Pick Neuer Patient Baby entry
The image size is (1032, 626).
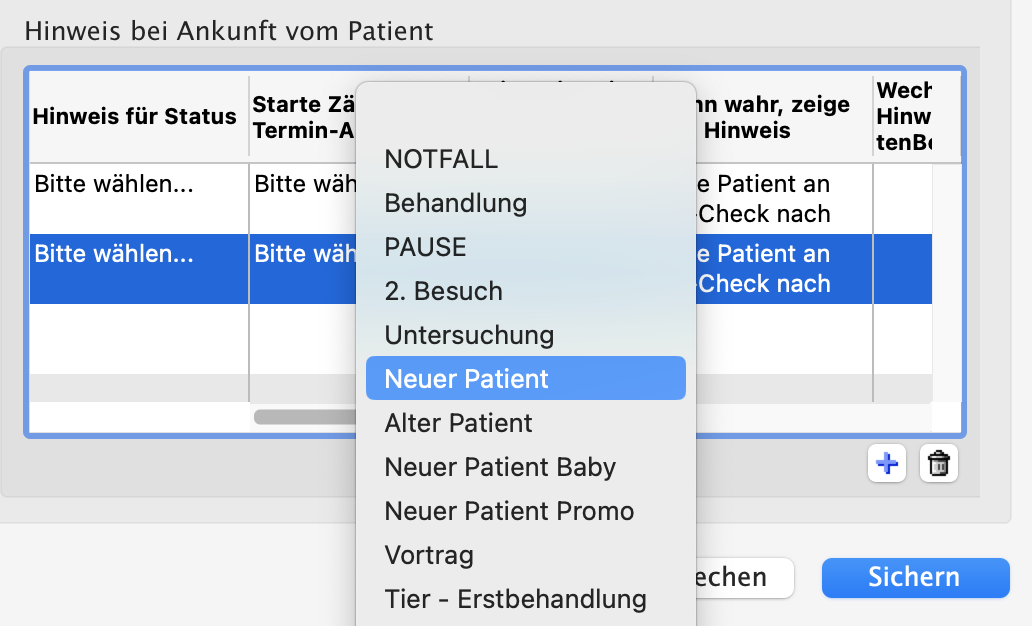tap(500, 467)
